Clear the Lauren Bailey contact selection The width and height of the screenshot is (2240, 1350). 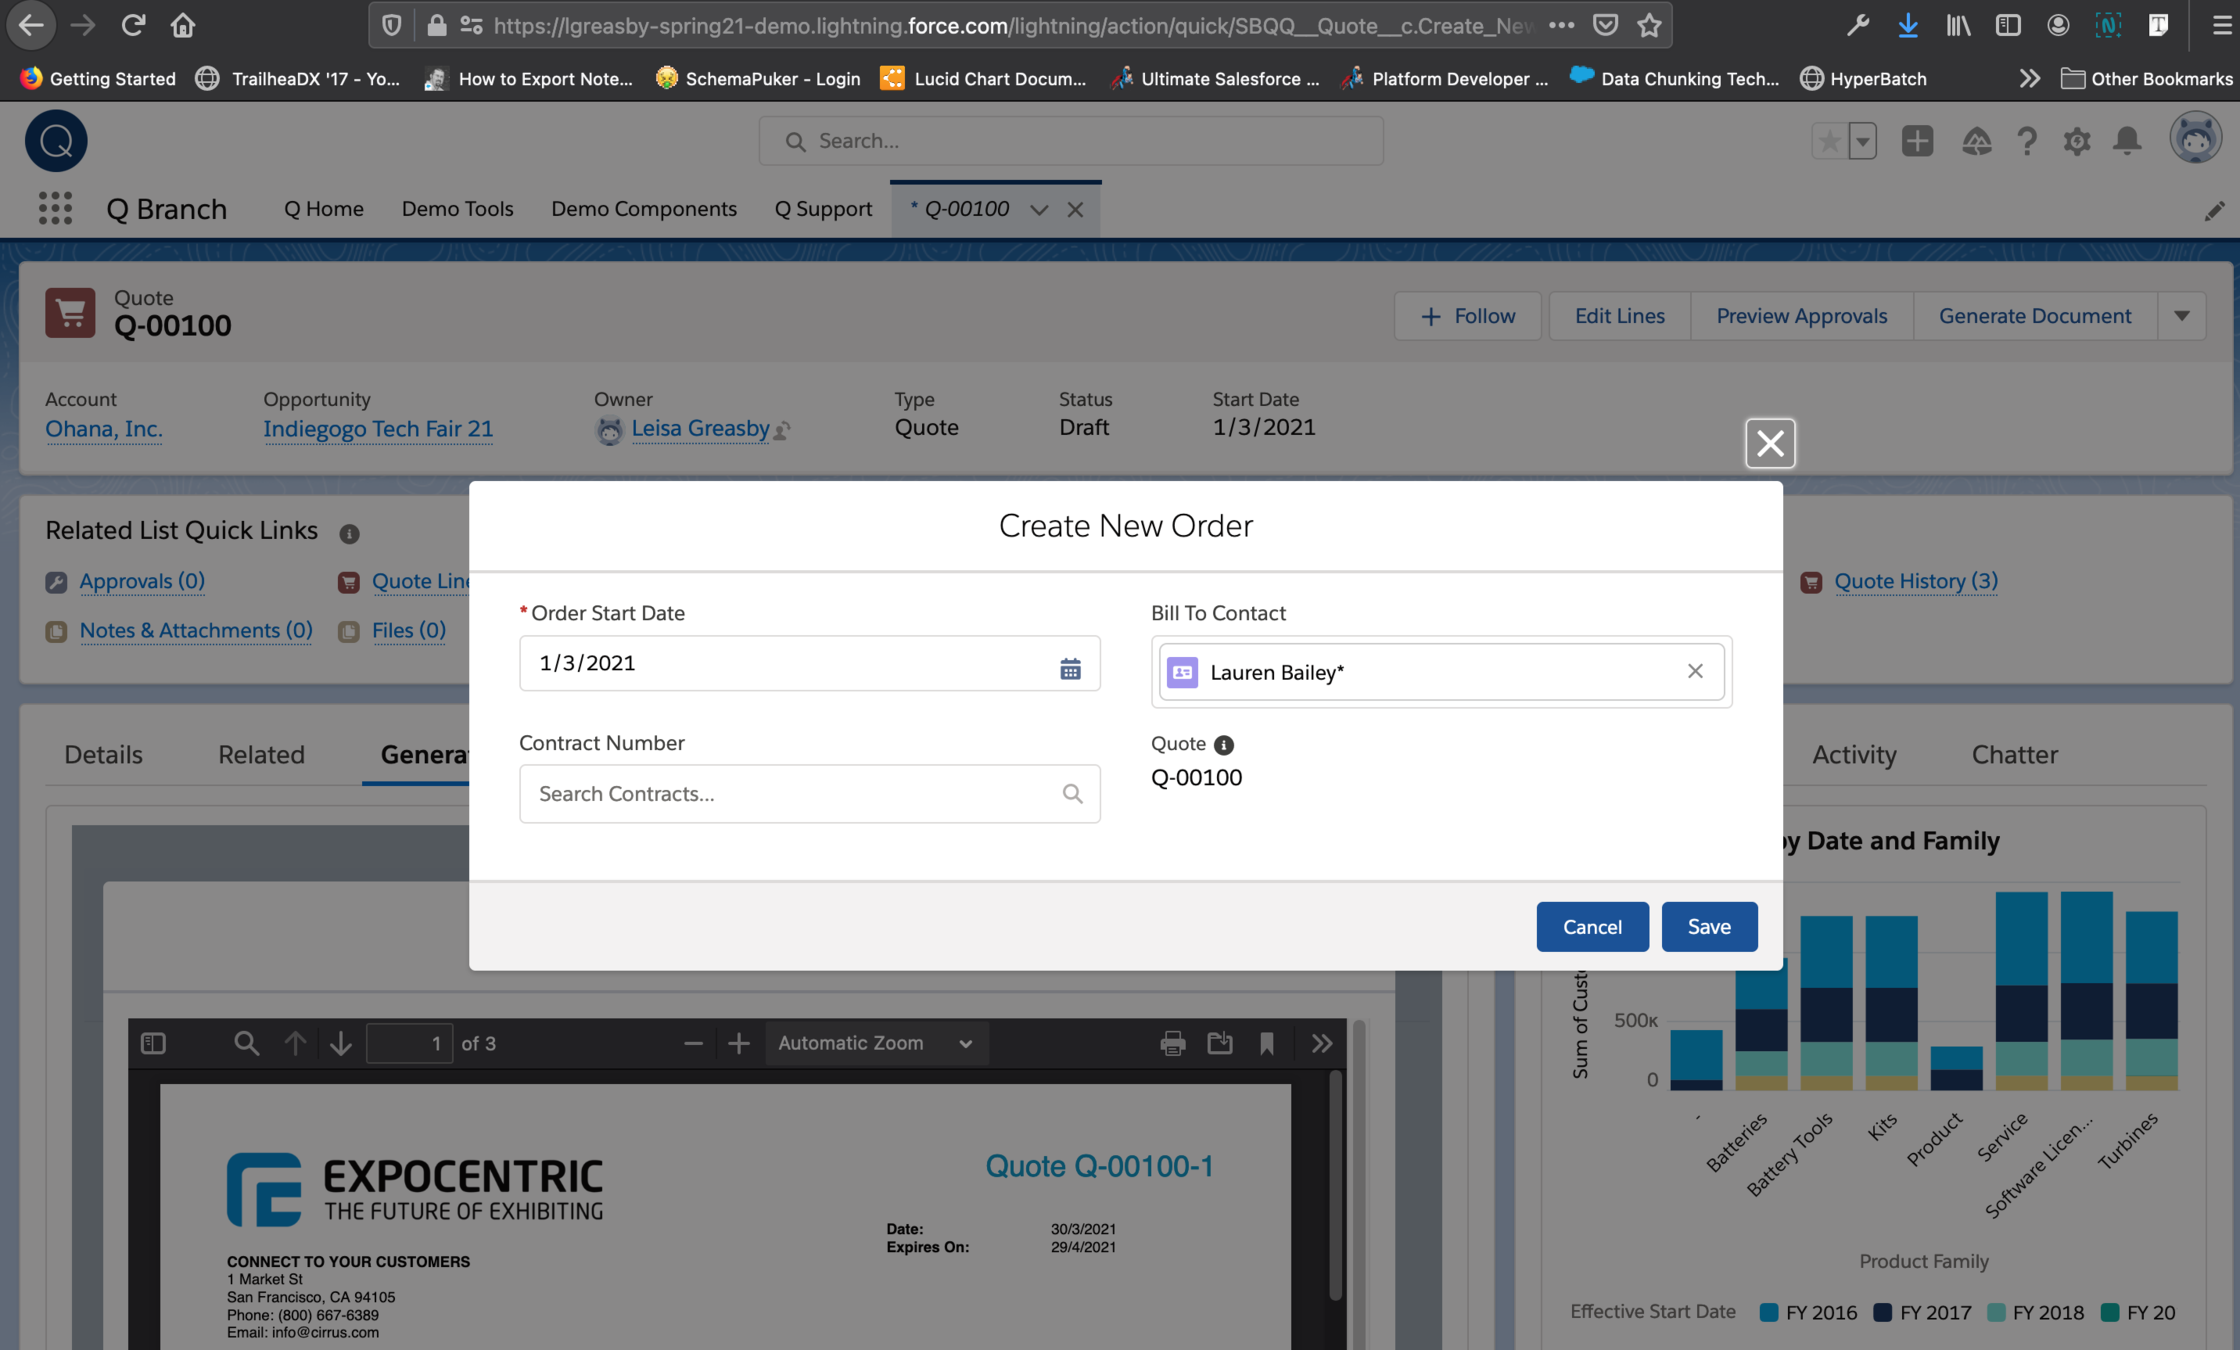pos(1695,671)
